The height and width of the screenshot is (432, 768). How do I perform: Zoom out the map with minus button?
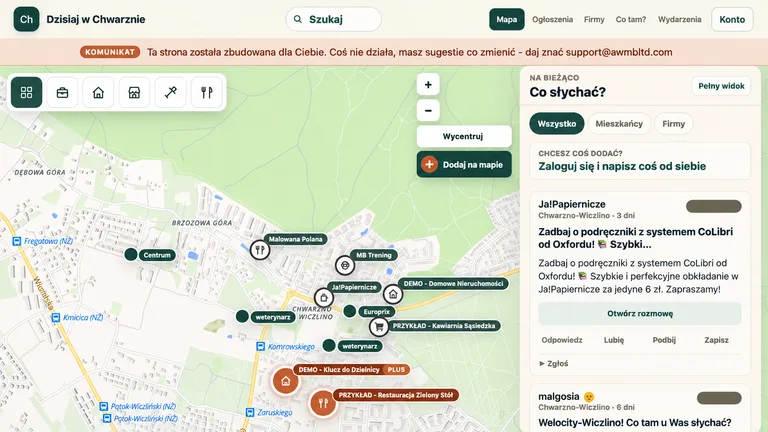tap(428, 111)
